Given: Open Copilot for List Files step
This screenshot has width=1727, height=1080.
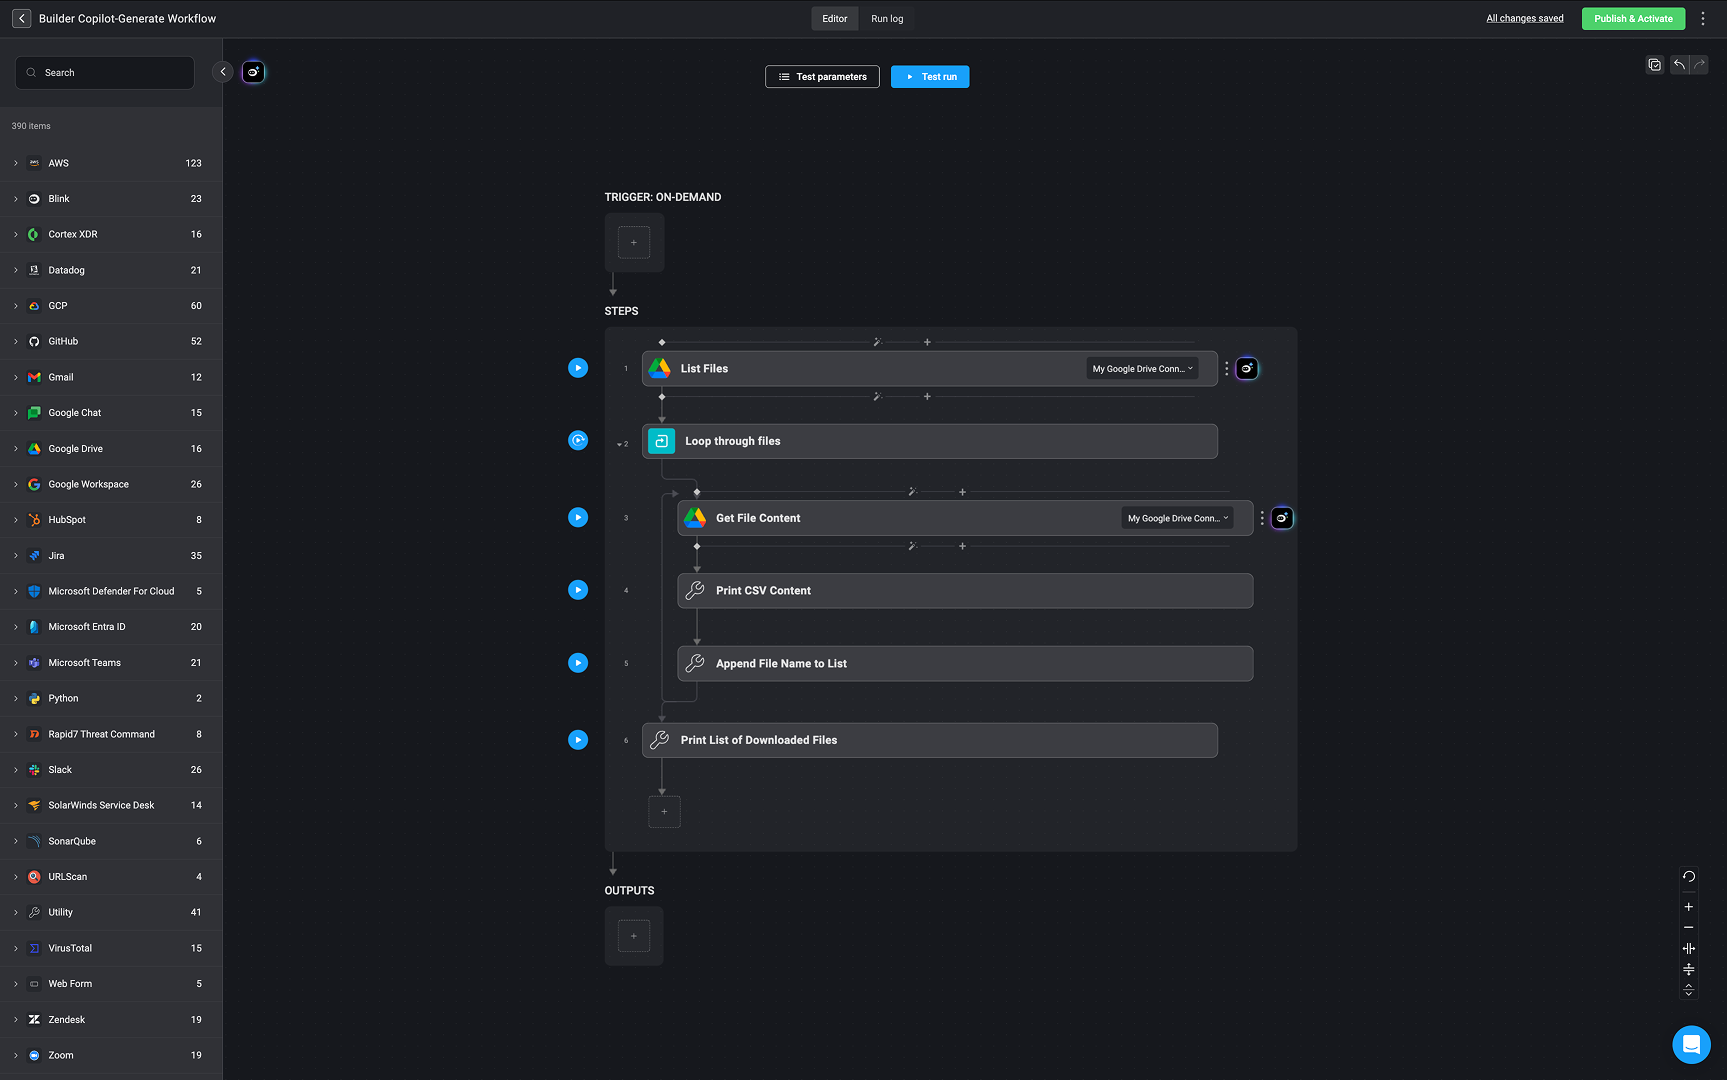Looking at the screenshot, I should pos(1247,369).
